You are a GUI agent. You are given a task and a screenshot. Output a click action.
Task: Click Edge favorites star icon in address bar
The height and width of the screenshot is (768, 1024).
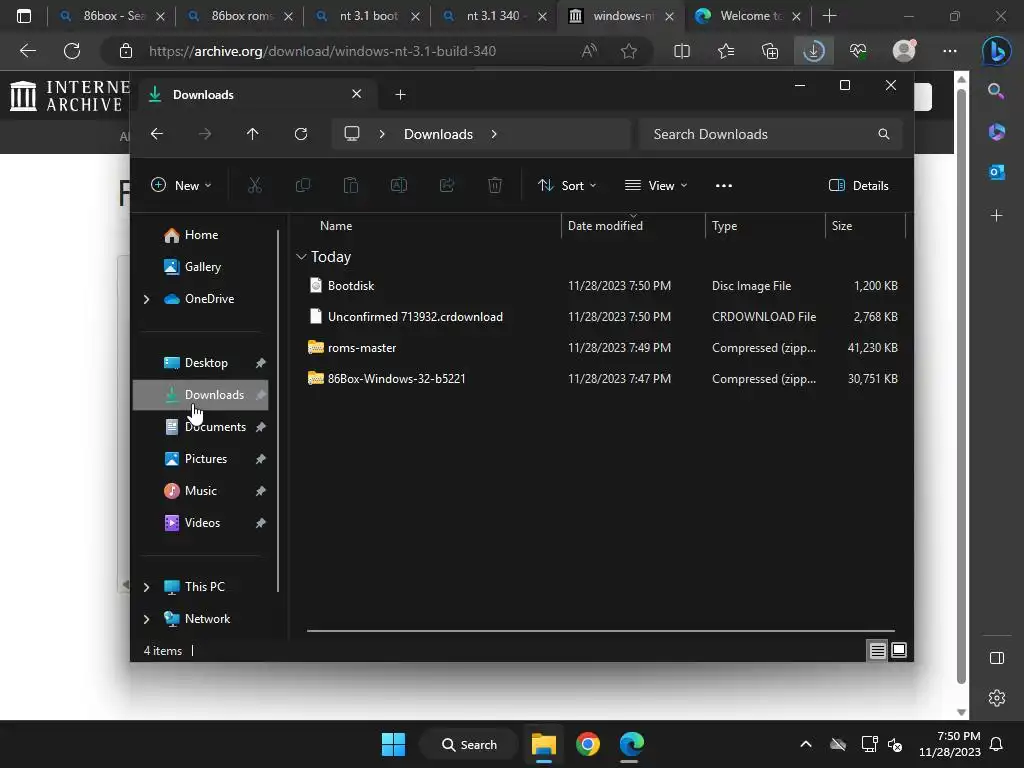[629, 51]
